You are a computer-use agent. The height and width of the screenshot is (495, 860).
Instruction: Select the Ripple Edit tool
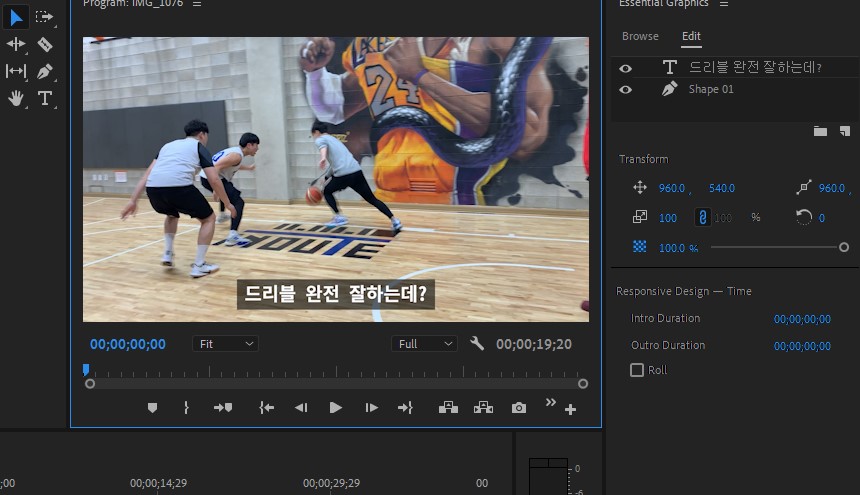[15, 44]
